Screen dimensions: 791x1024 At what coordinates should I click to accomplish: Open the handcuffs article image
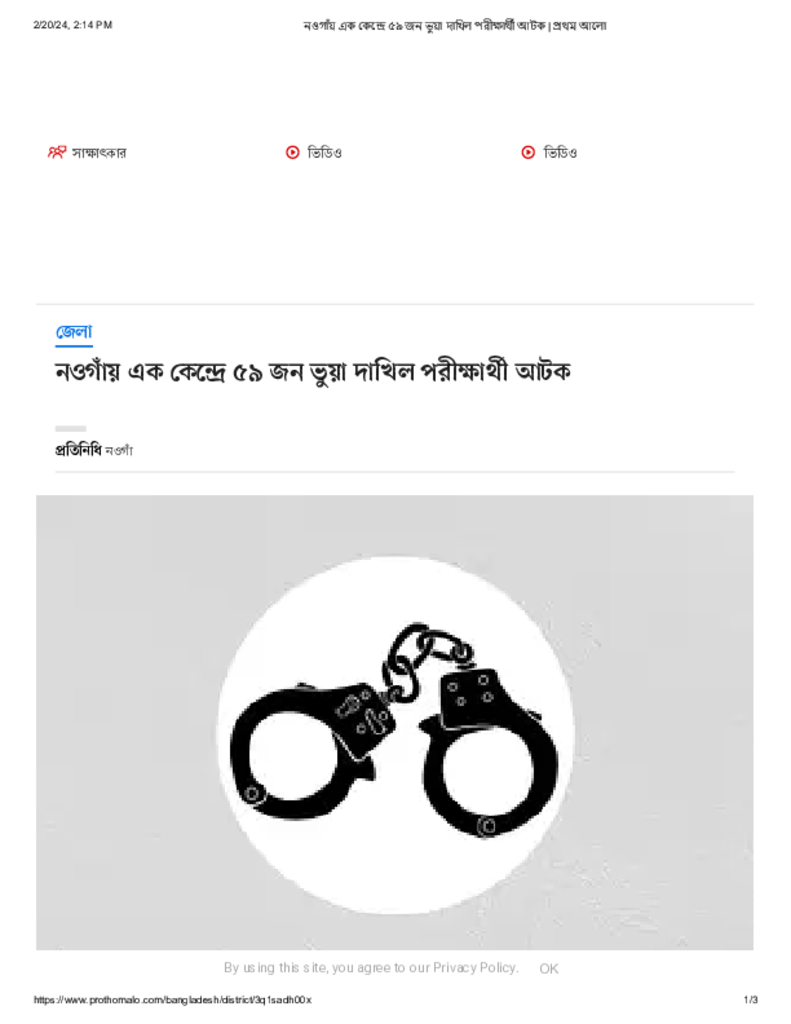point(395,722)
